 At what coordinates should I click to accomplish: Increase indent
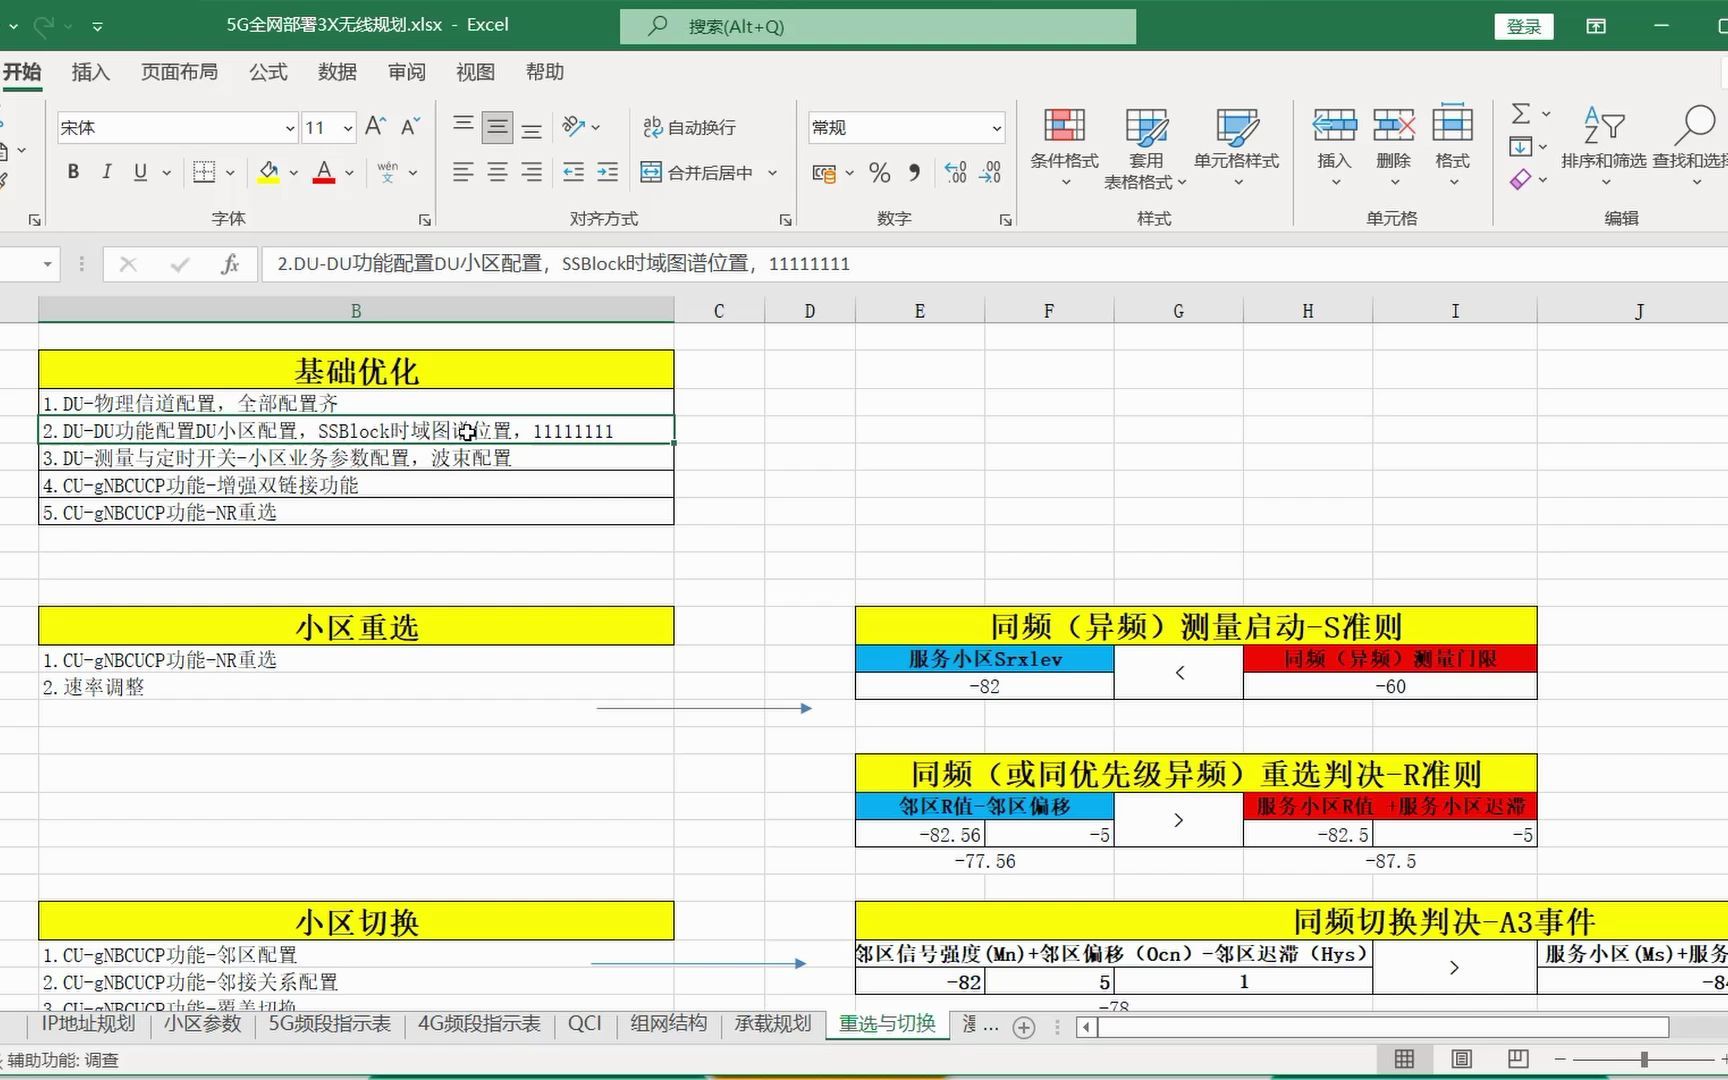pyautogui.click(x=607, y=172)
